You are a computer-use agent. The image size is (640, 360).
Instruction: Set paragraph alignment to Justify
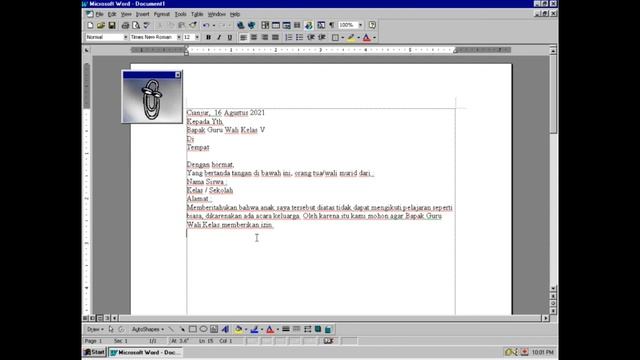click(276, 38)
